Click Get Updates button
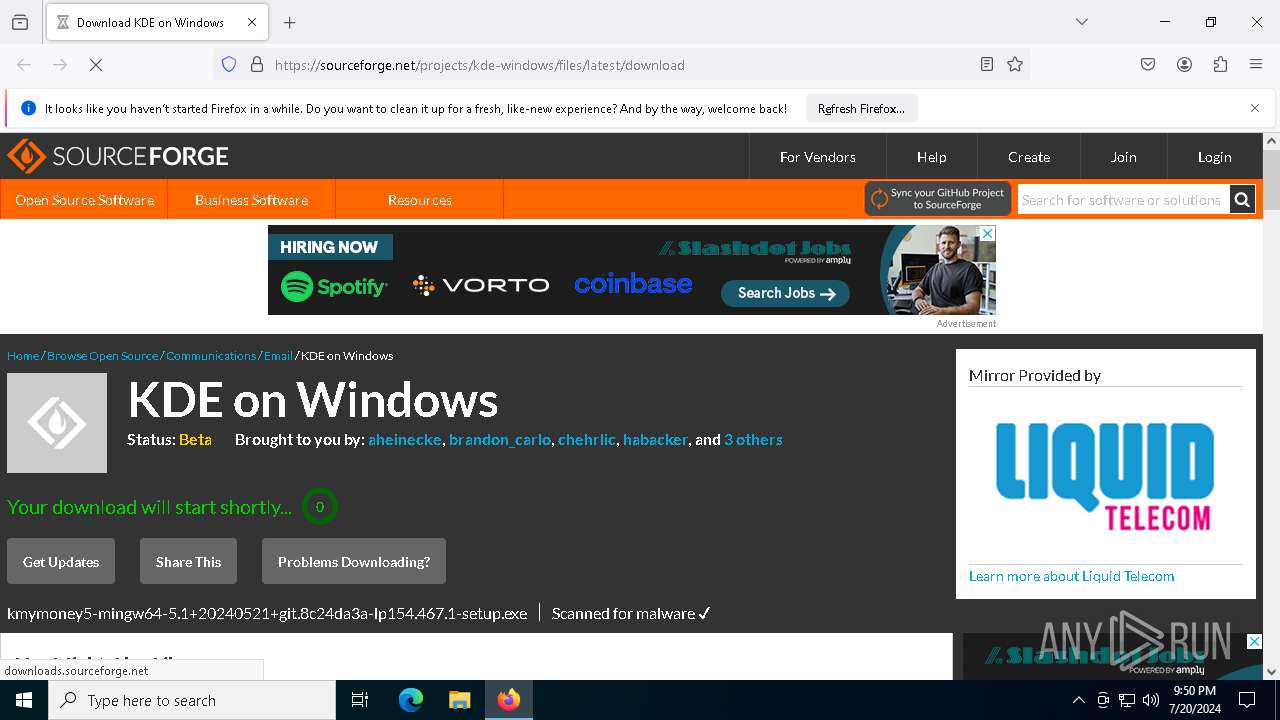This screenshot has width=1280, height=720. pos(61,561)
